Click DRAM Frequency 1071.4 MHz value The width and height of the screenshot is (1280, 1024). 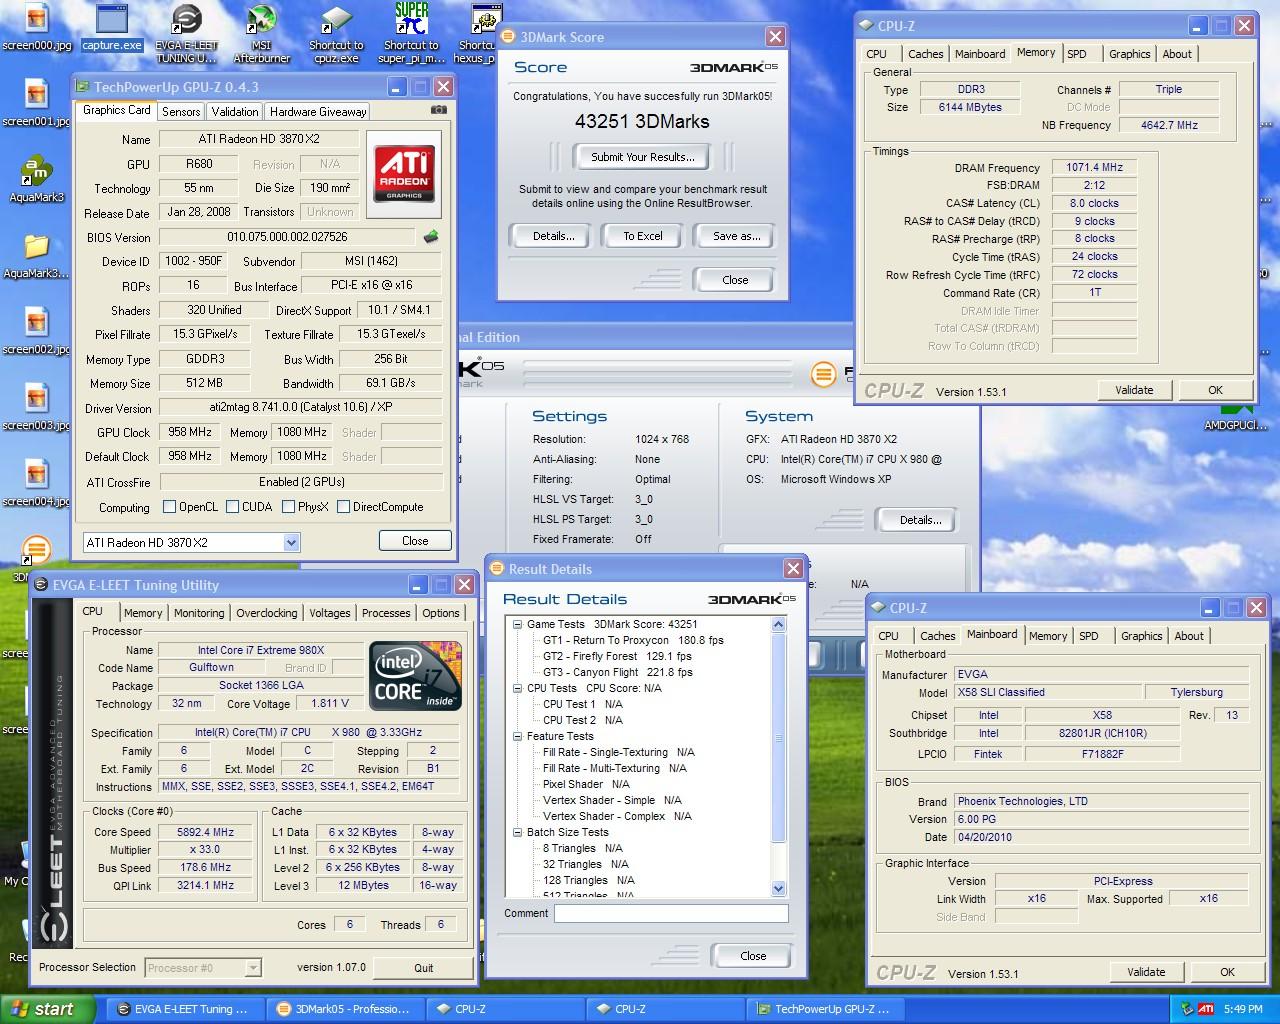tap(1094, 168)
